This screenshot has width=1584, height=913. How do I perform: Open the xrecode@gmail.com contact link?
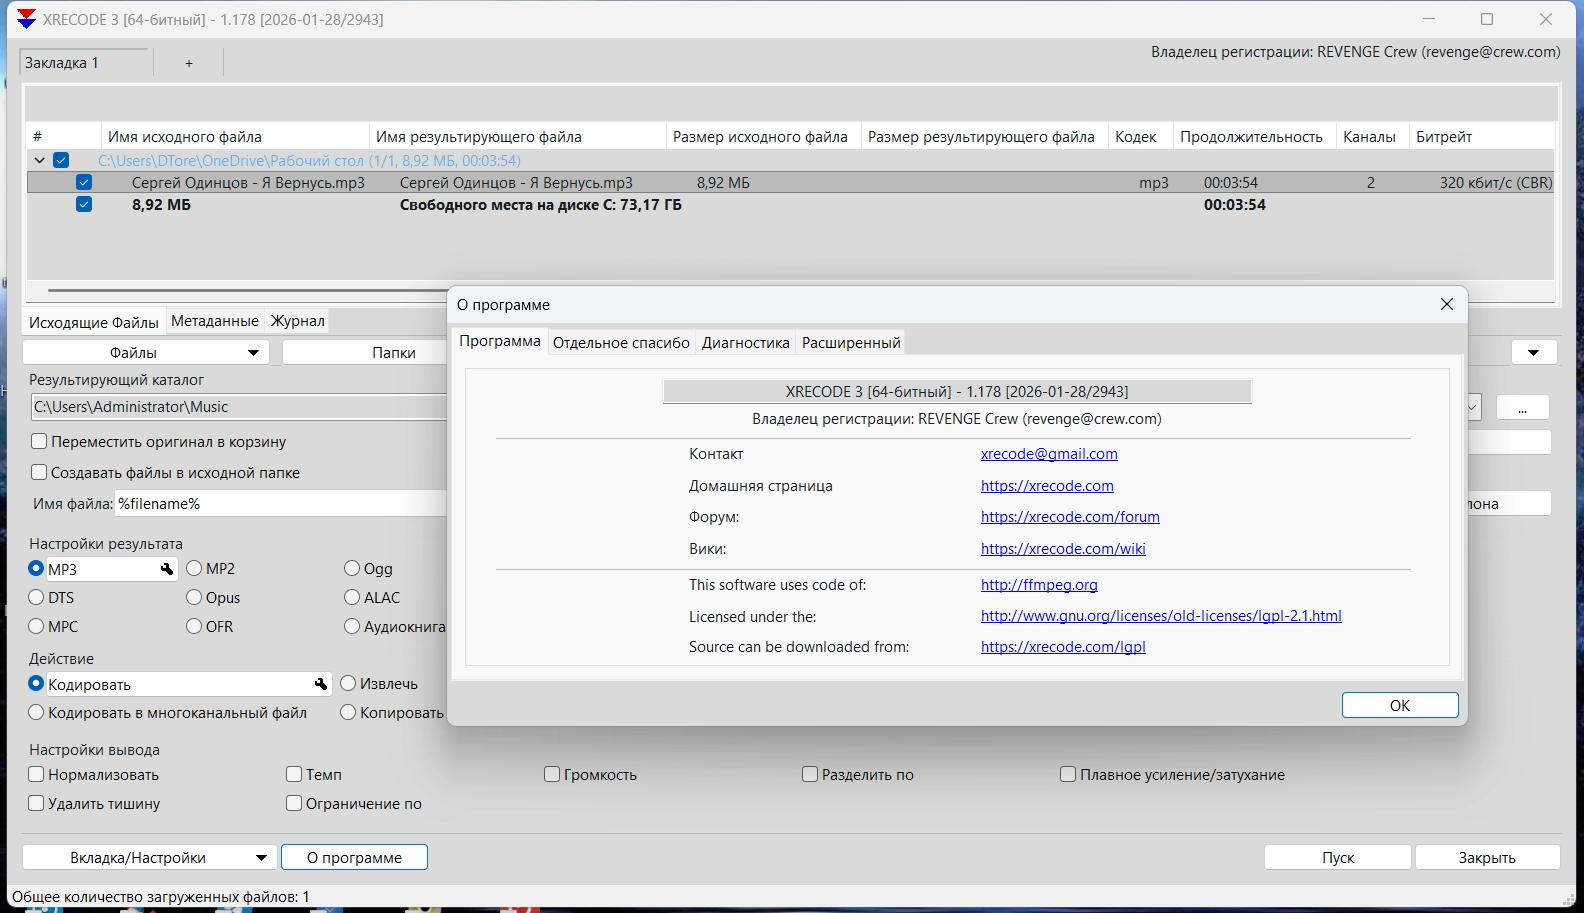click(x=1049, y=454)
